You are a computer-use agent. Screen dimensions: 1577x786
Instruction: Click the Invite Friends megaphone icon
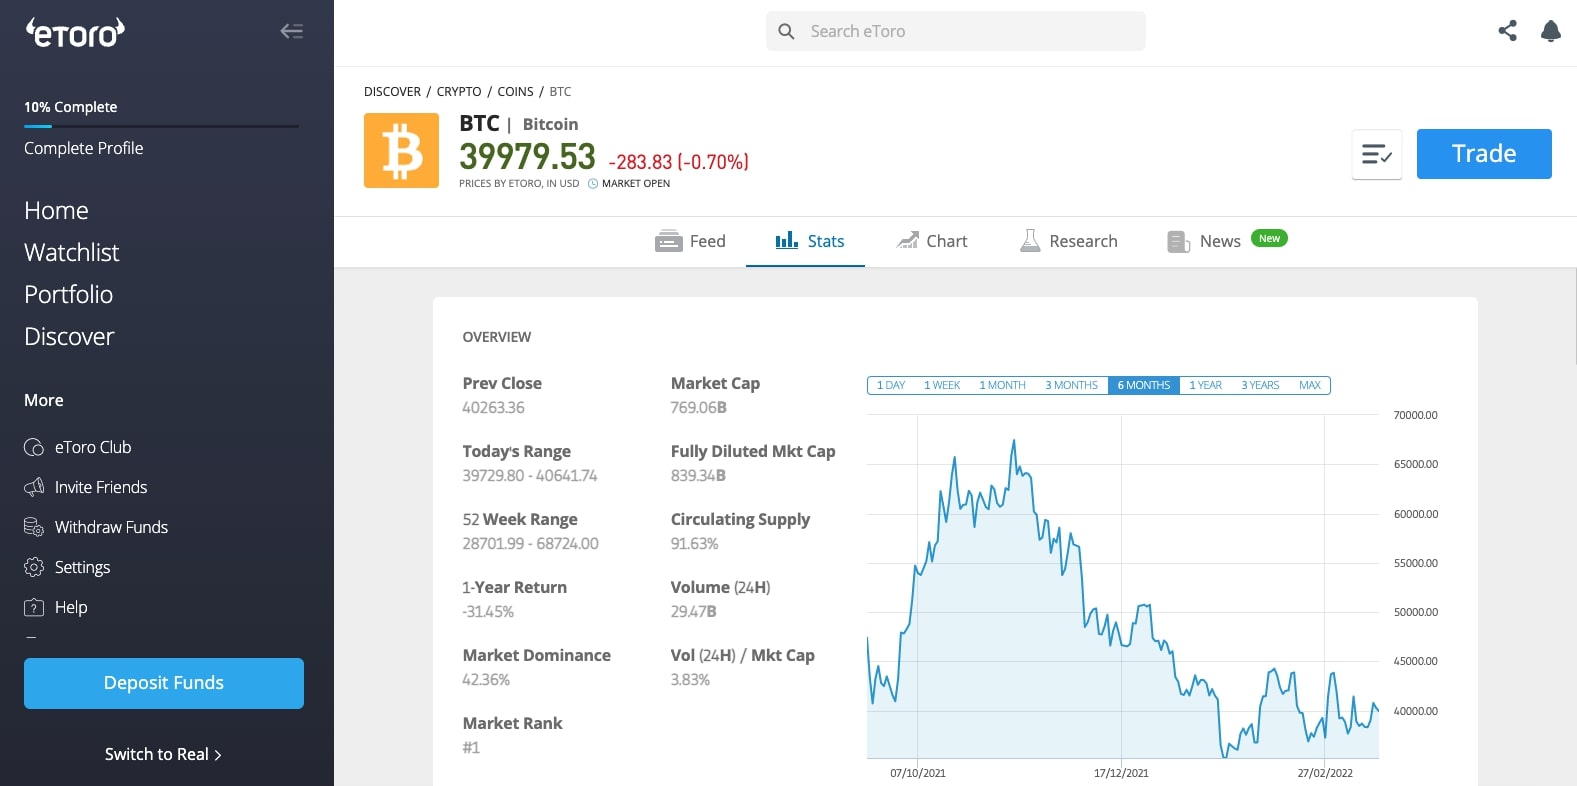pos(34,487)
